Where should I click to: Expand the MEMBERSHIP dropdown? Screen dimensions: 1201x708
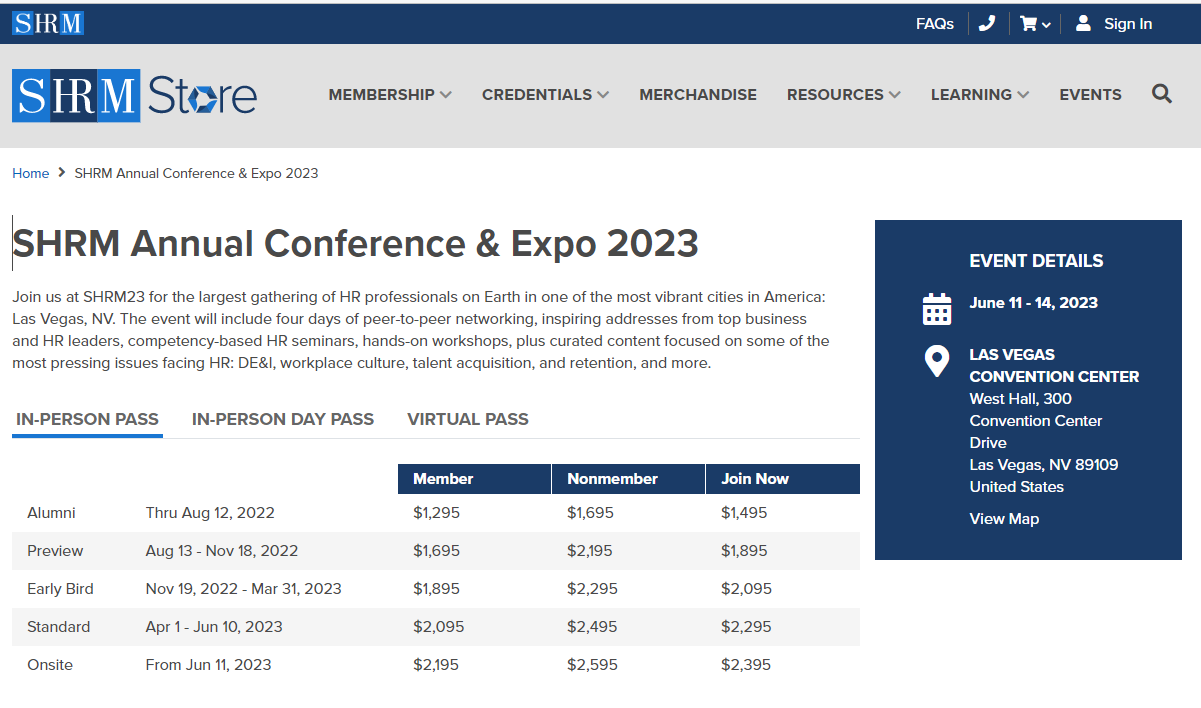[x=390, y=94]
